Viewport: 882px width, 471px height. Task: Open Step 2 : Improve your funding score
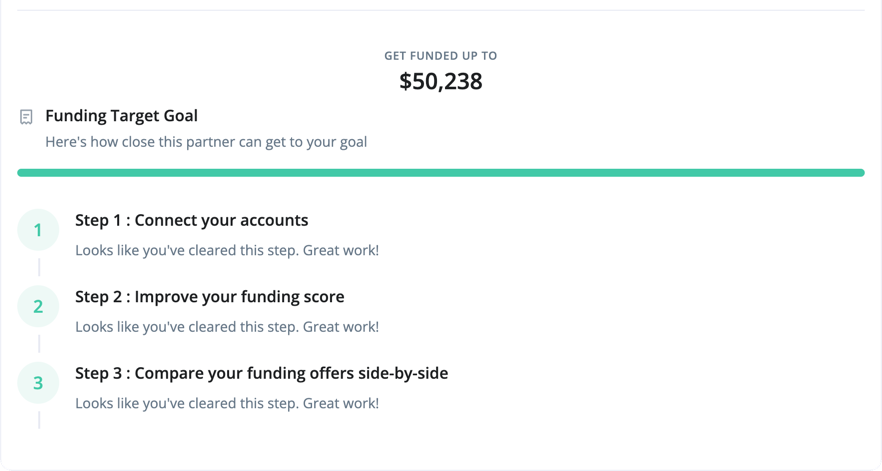[x=210, y=297]
